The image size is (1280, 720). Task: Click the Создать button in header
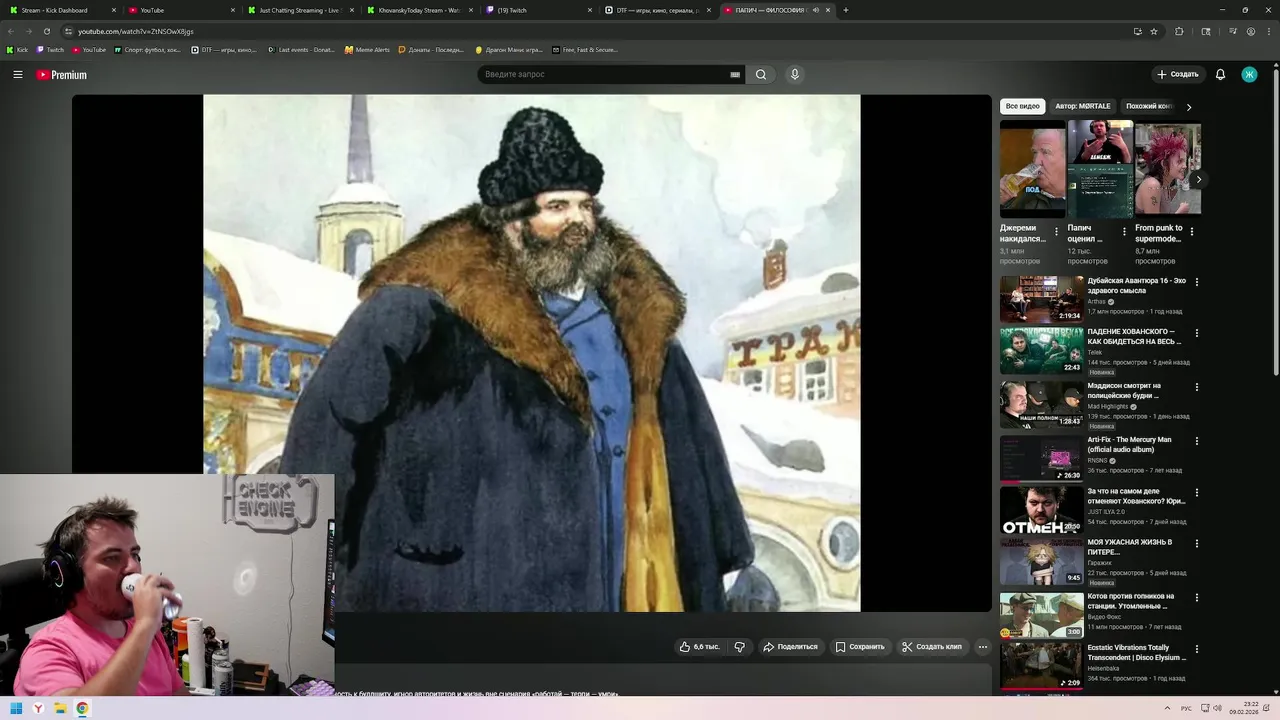click(1177, 74)
